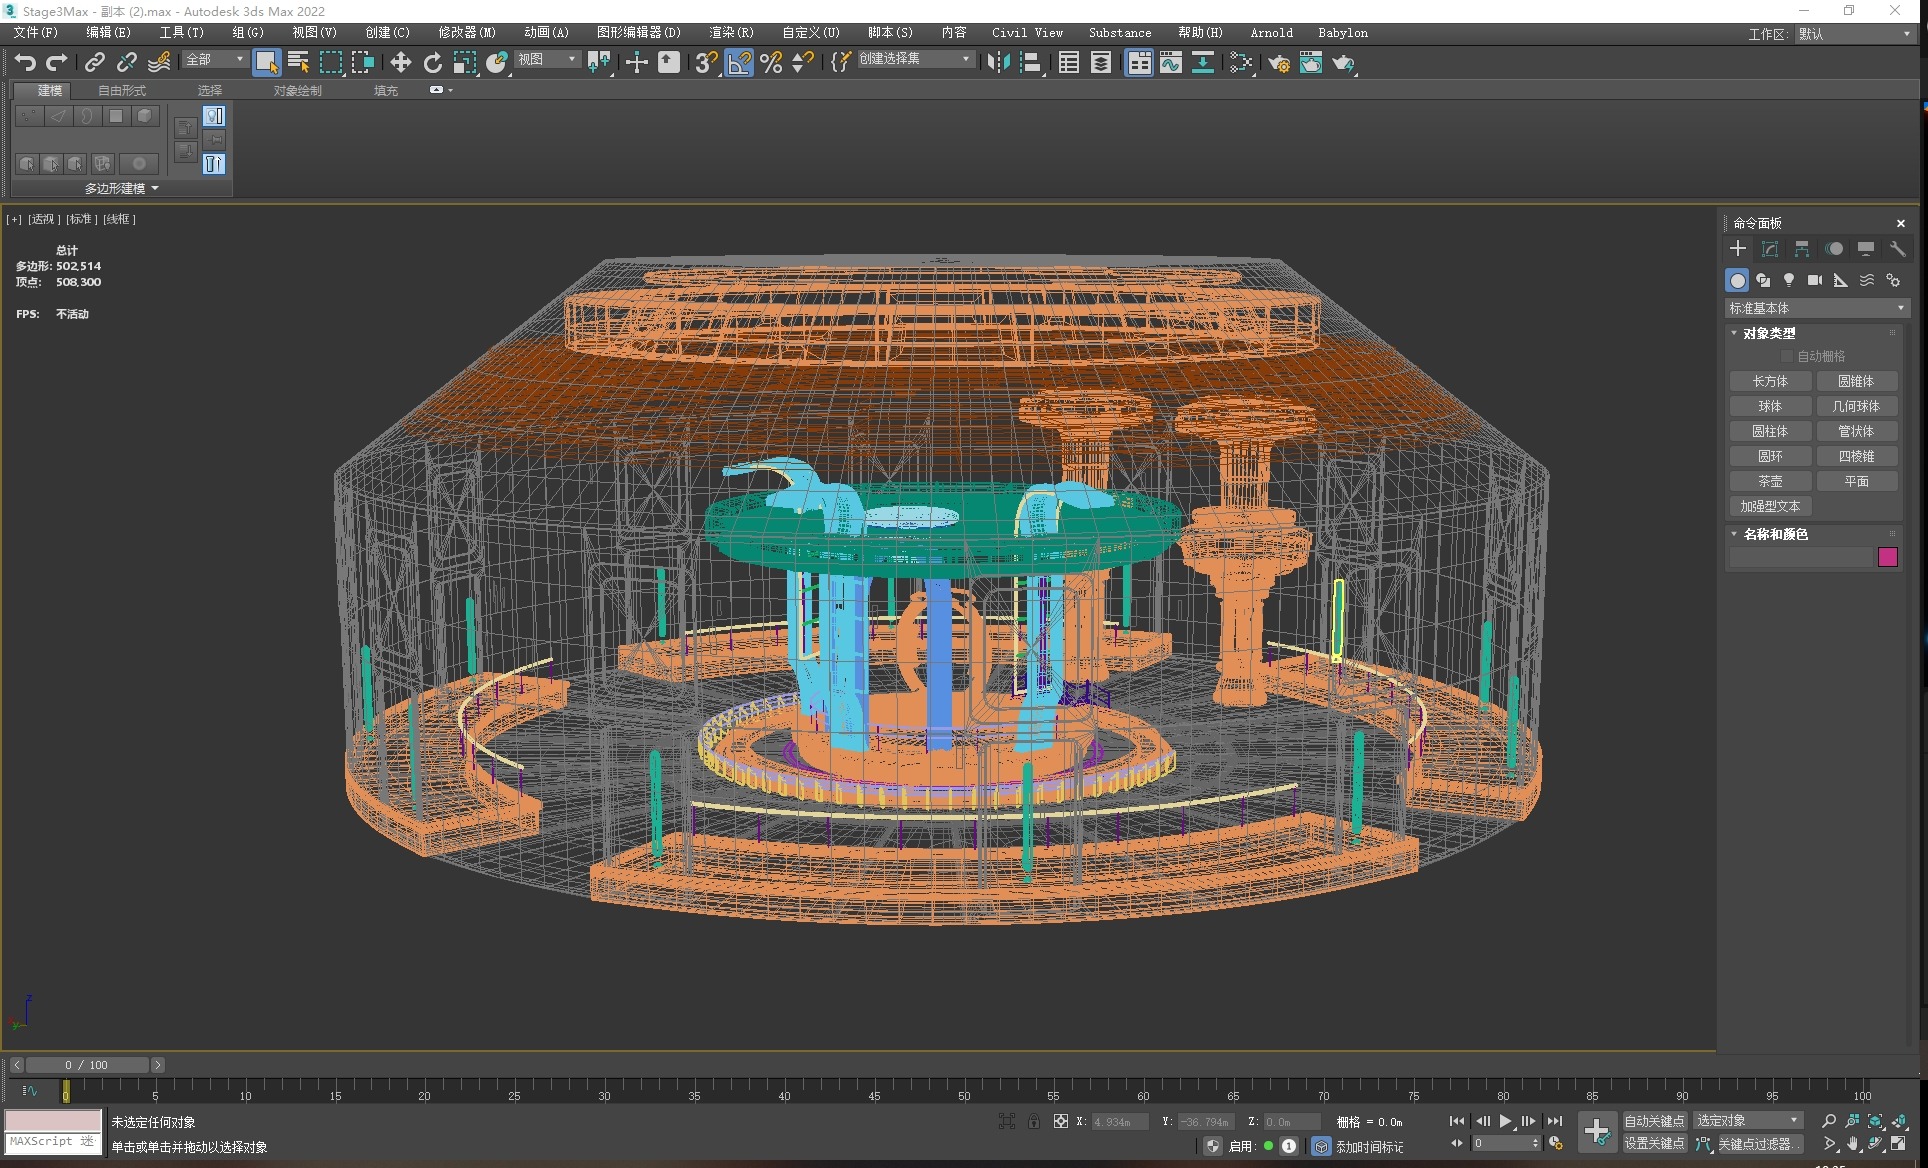Open Mirror tool in main toolbar

coord(998,63)
